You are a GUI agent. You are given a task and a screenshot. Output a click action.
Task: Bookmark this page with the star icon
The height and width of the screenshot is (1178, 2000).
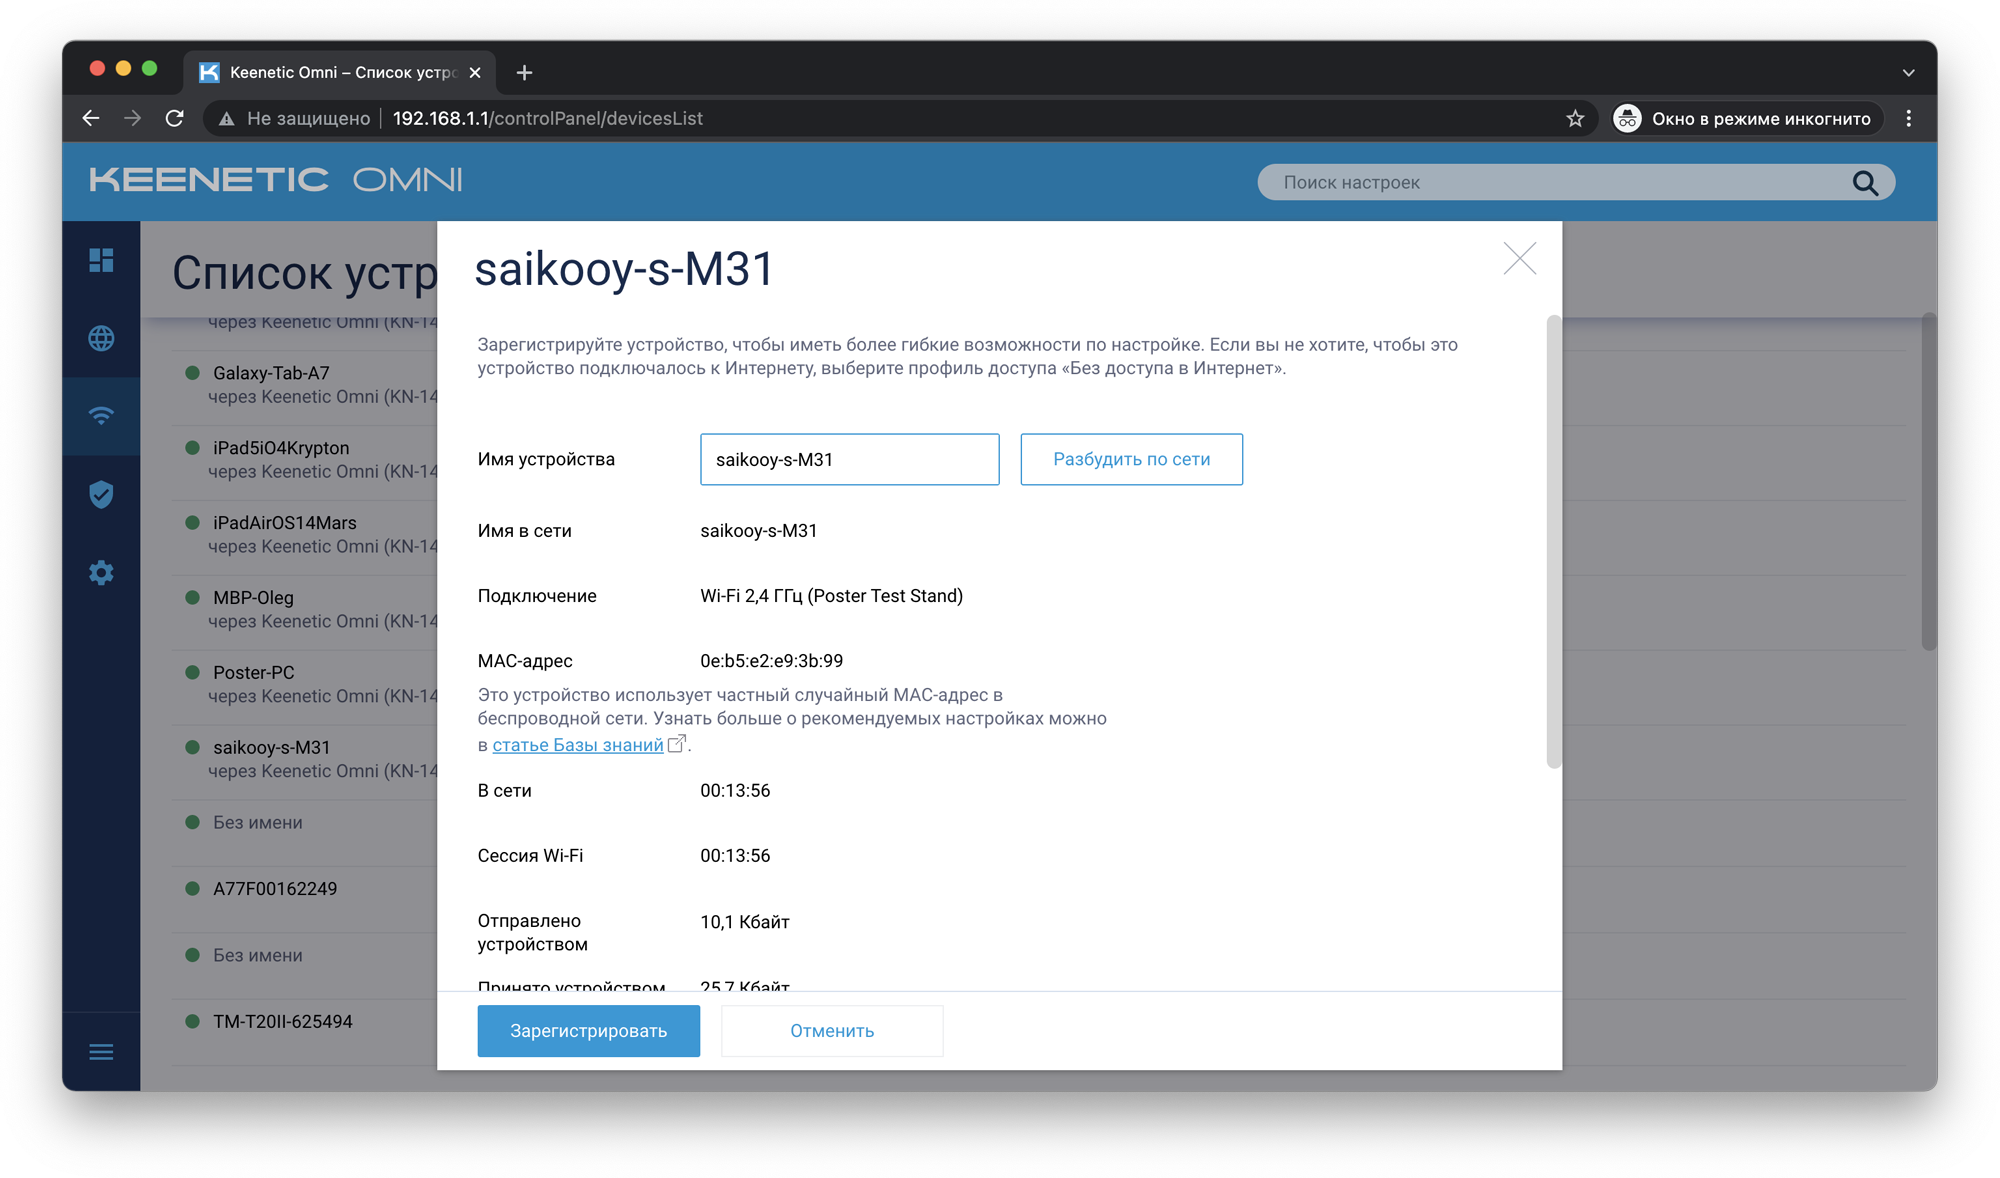[x=1575, y=119]
